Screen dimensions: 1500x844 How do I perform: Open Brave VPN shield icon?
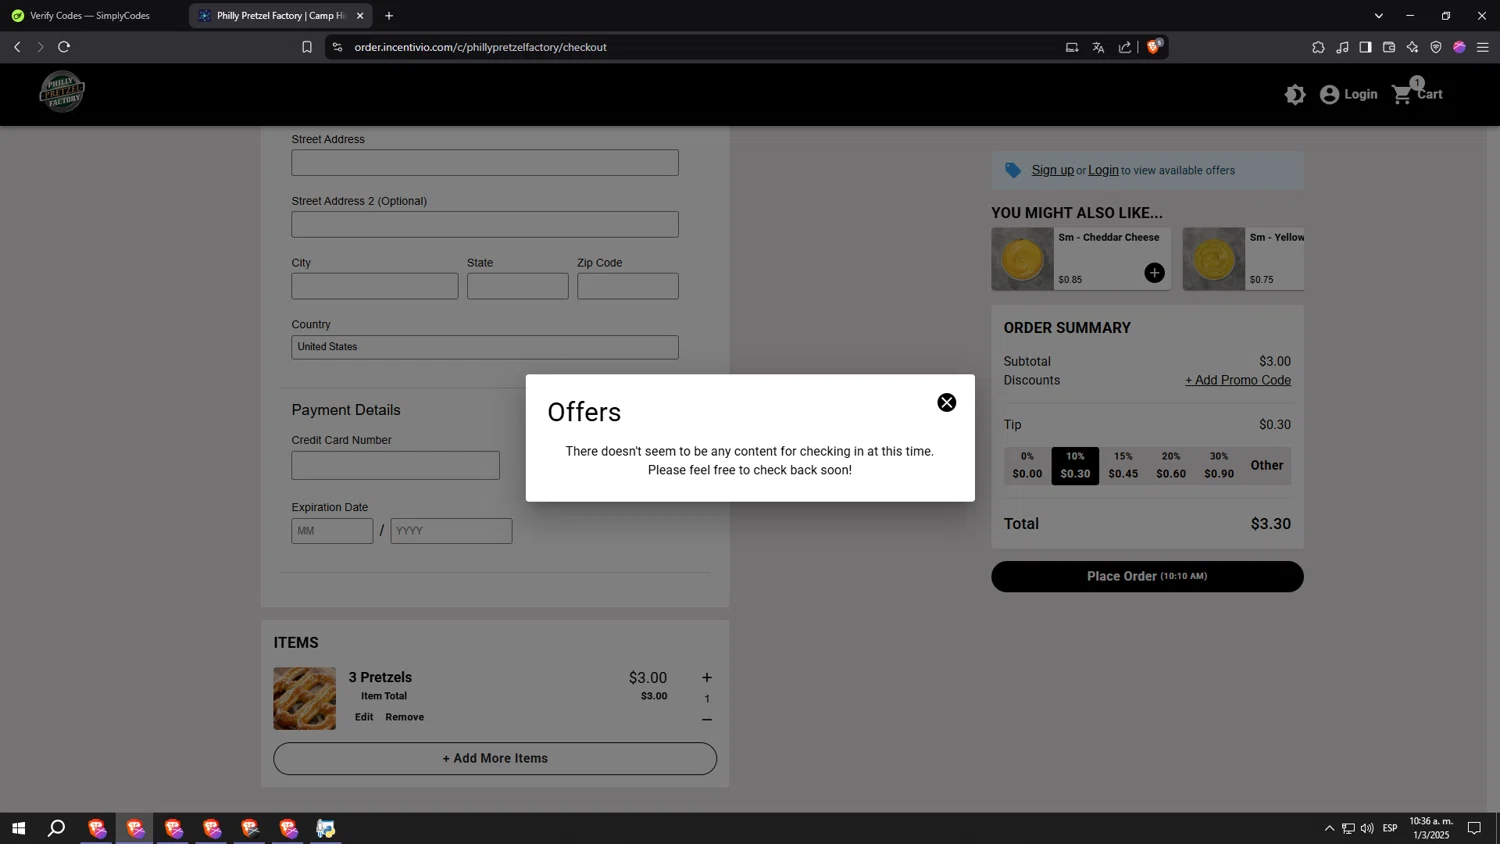[x=1436, y=47]
